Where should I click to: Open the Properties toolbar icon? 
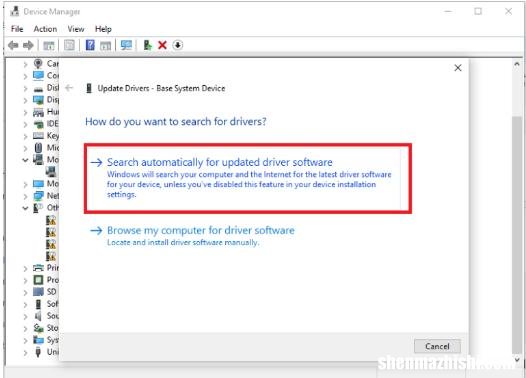click(x=69, y=45)
